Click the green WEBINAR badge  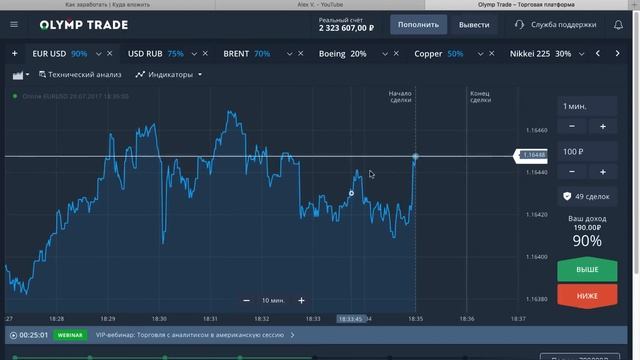(70, 335)
